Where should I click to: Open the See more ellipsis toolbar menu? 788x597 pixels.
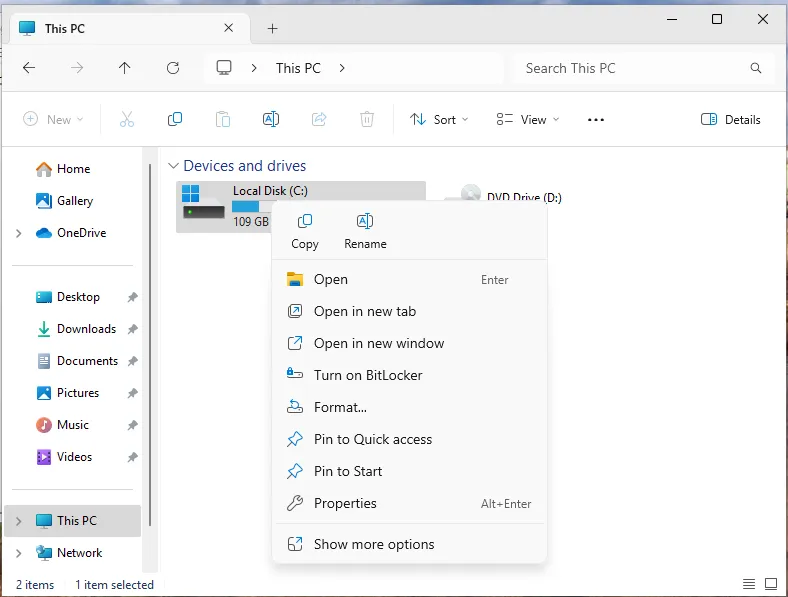pyautogui.click(x=596, y=119)
